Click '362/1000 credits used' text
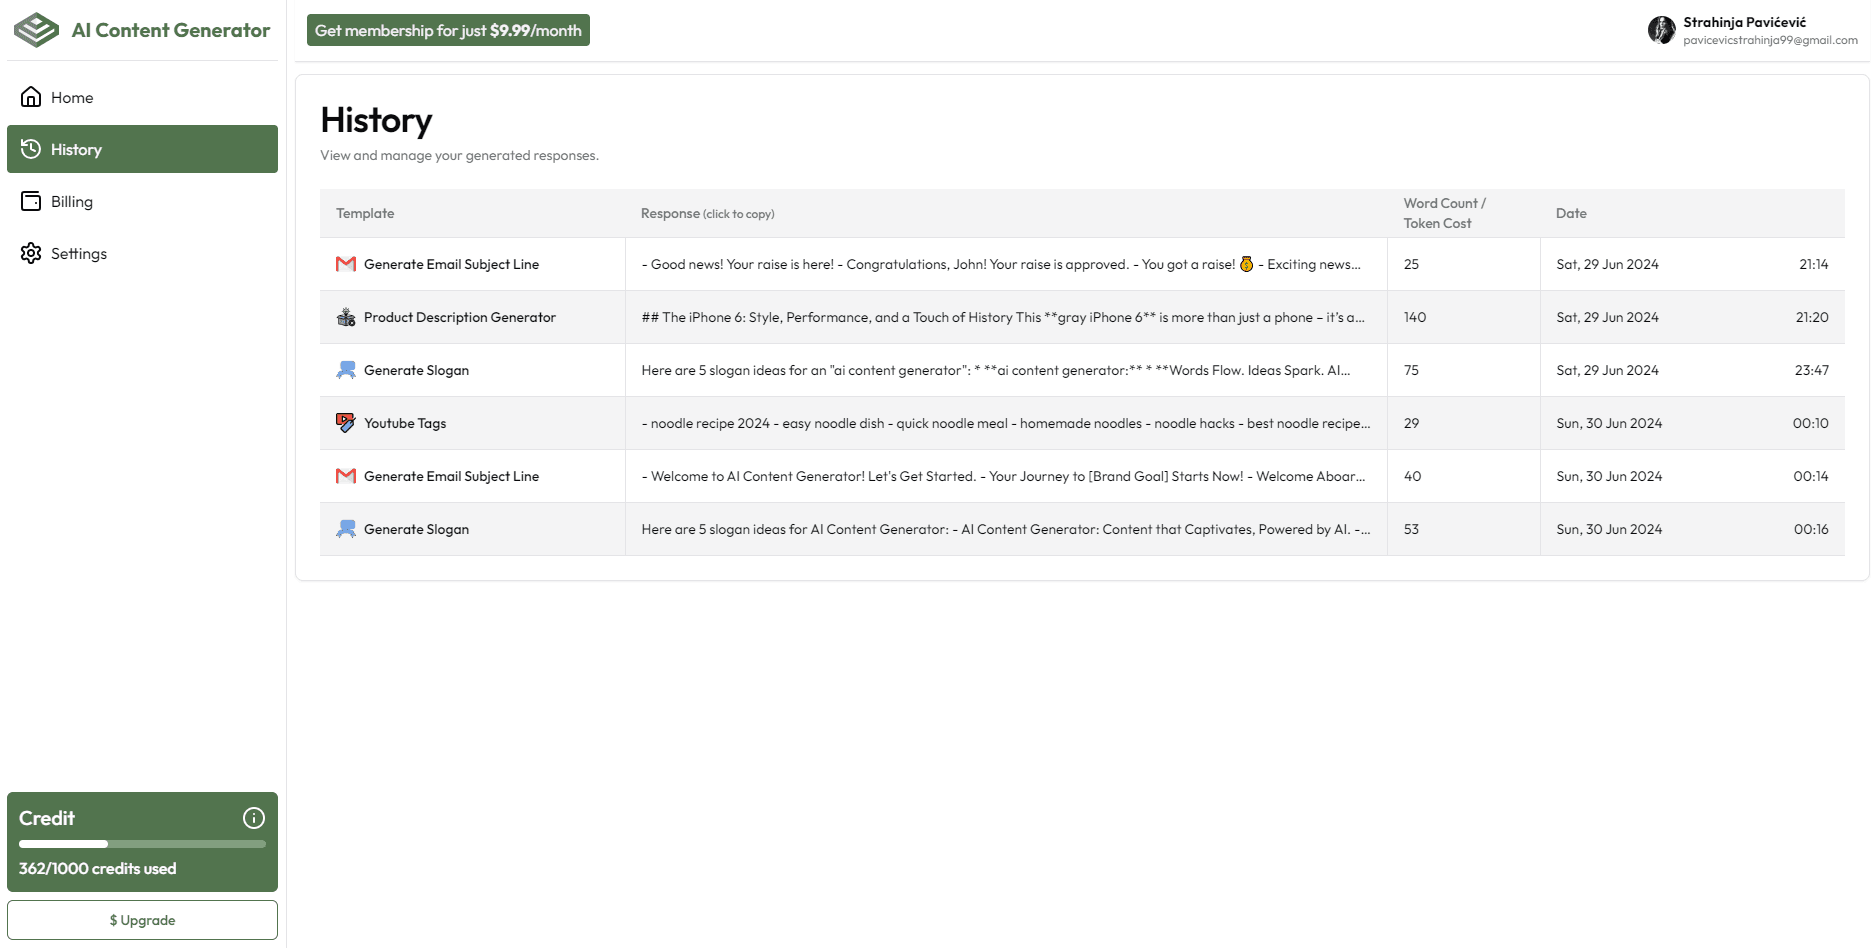Image resolution: width=1876 pixels, height=948 pixels. [x=97, y=868]
